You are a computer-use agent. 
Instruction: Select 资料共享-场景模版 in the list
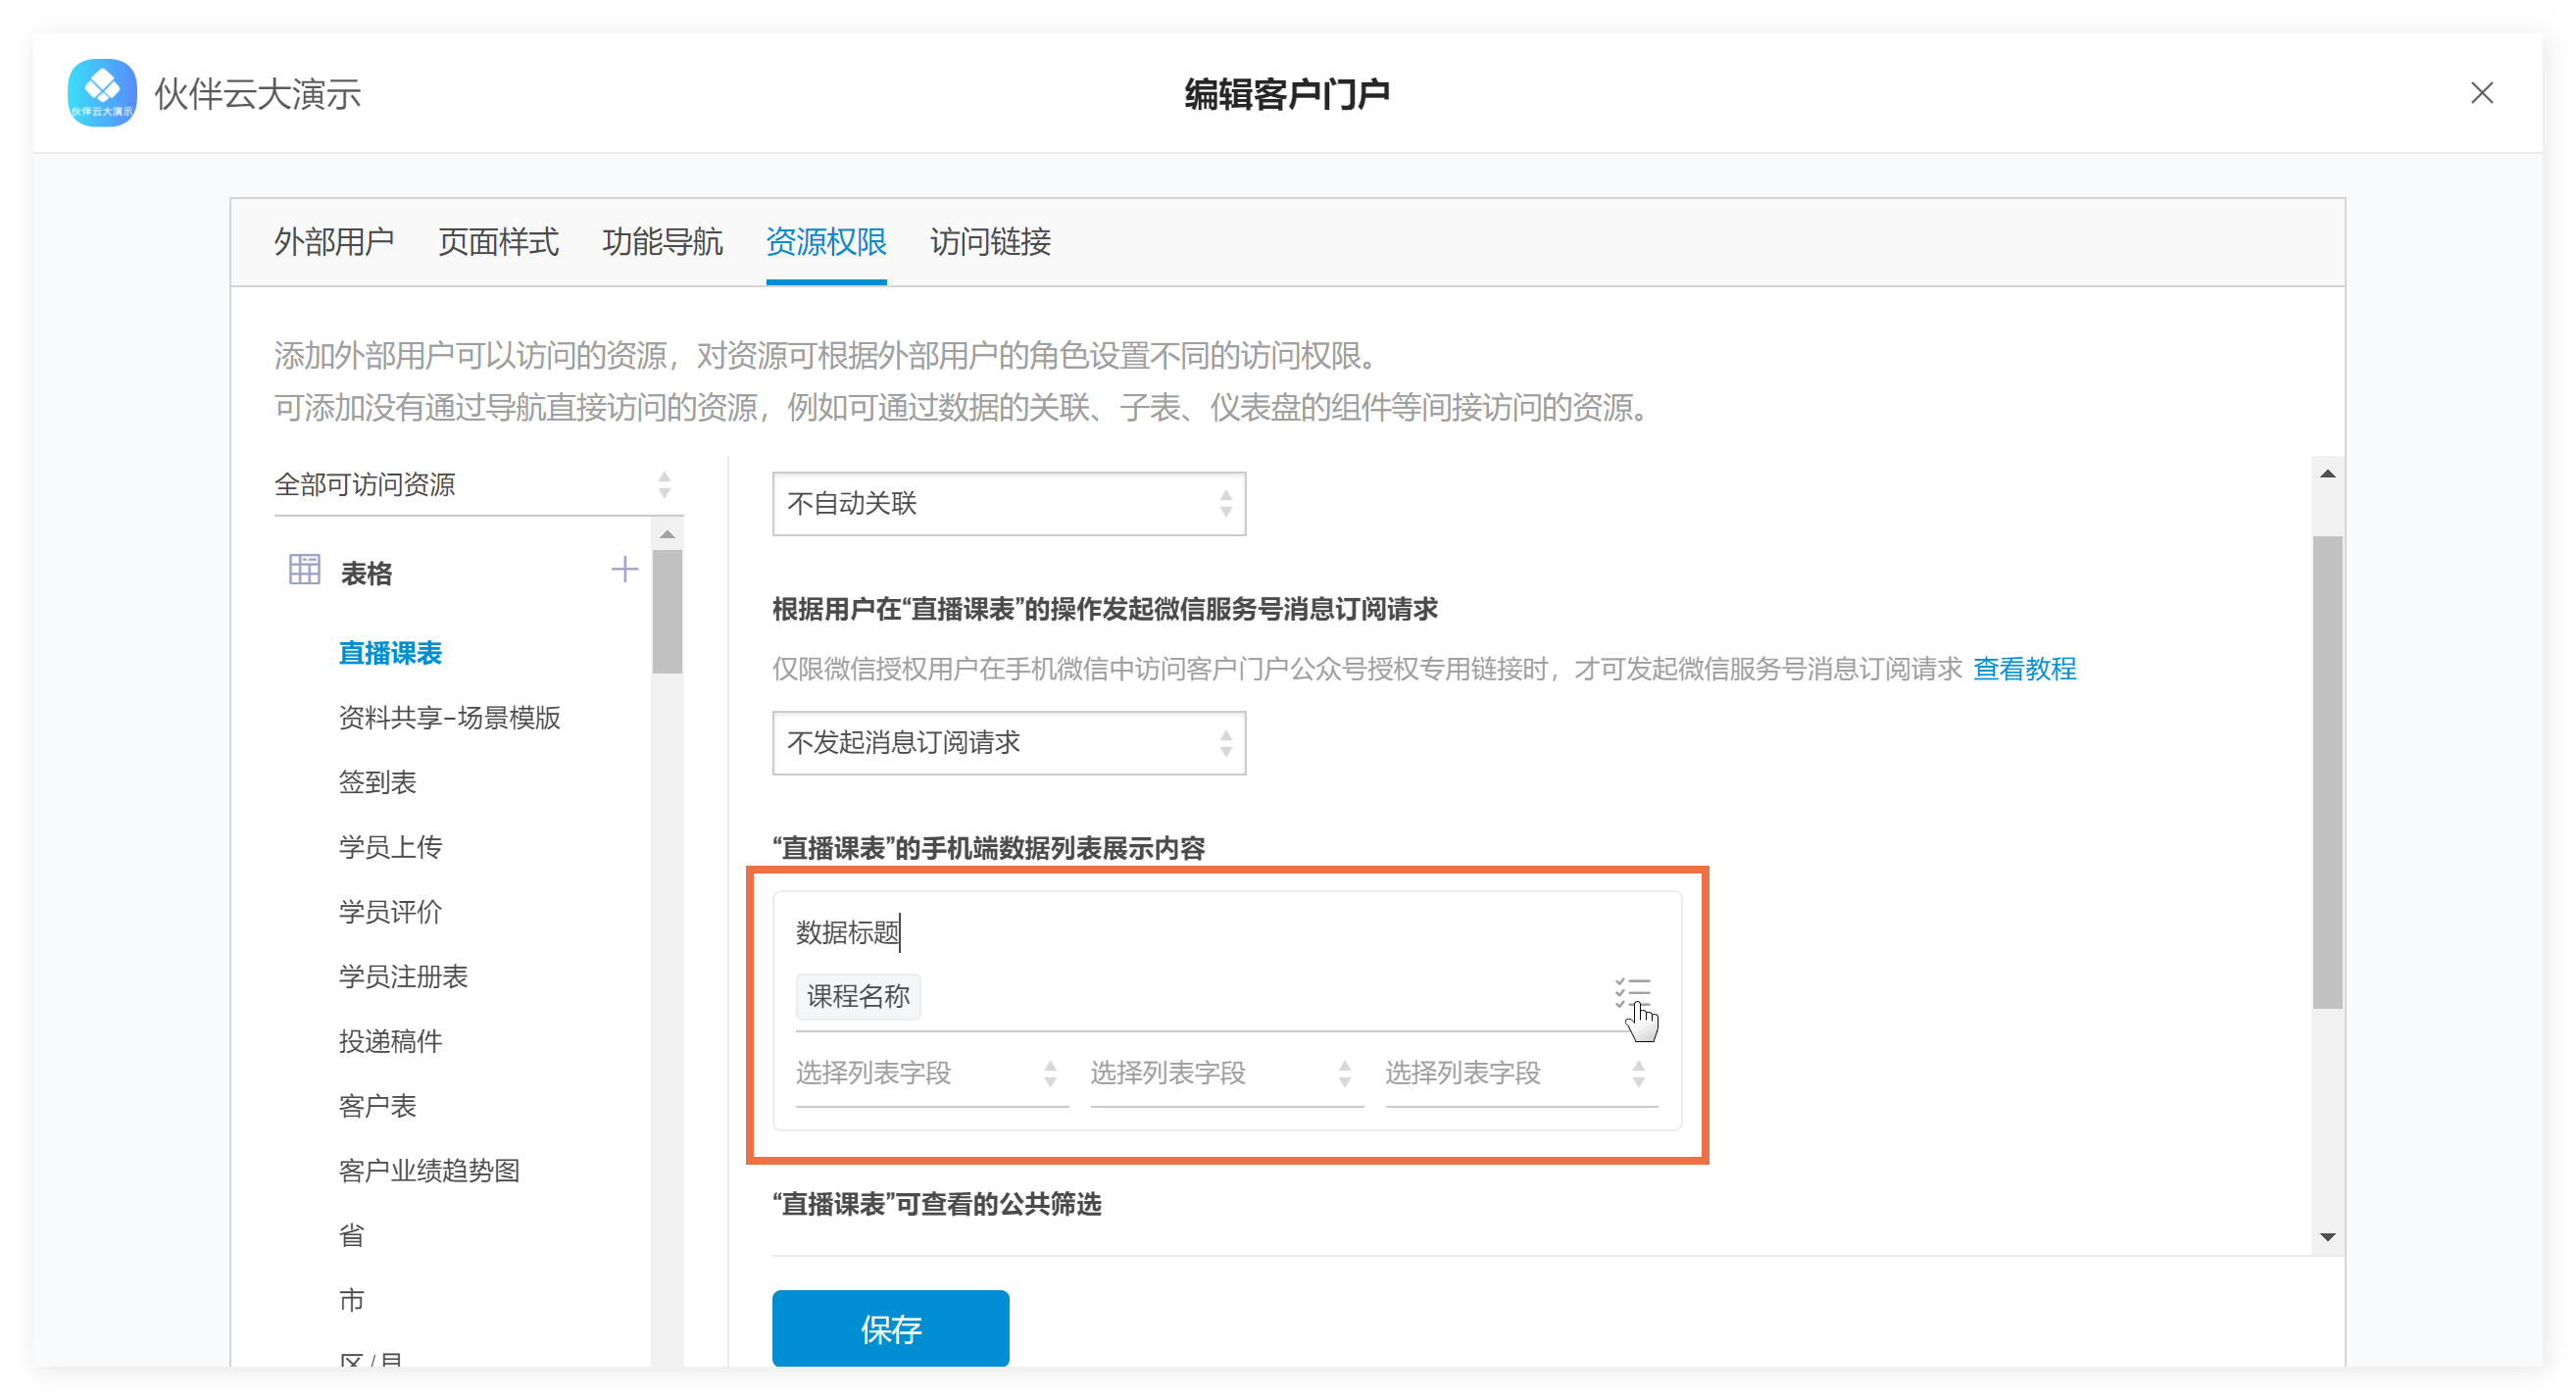449,718
